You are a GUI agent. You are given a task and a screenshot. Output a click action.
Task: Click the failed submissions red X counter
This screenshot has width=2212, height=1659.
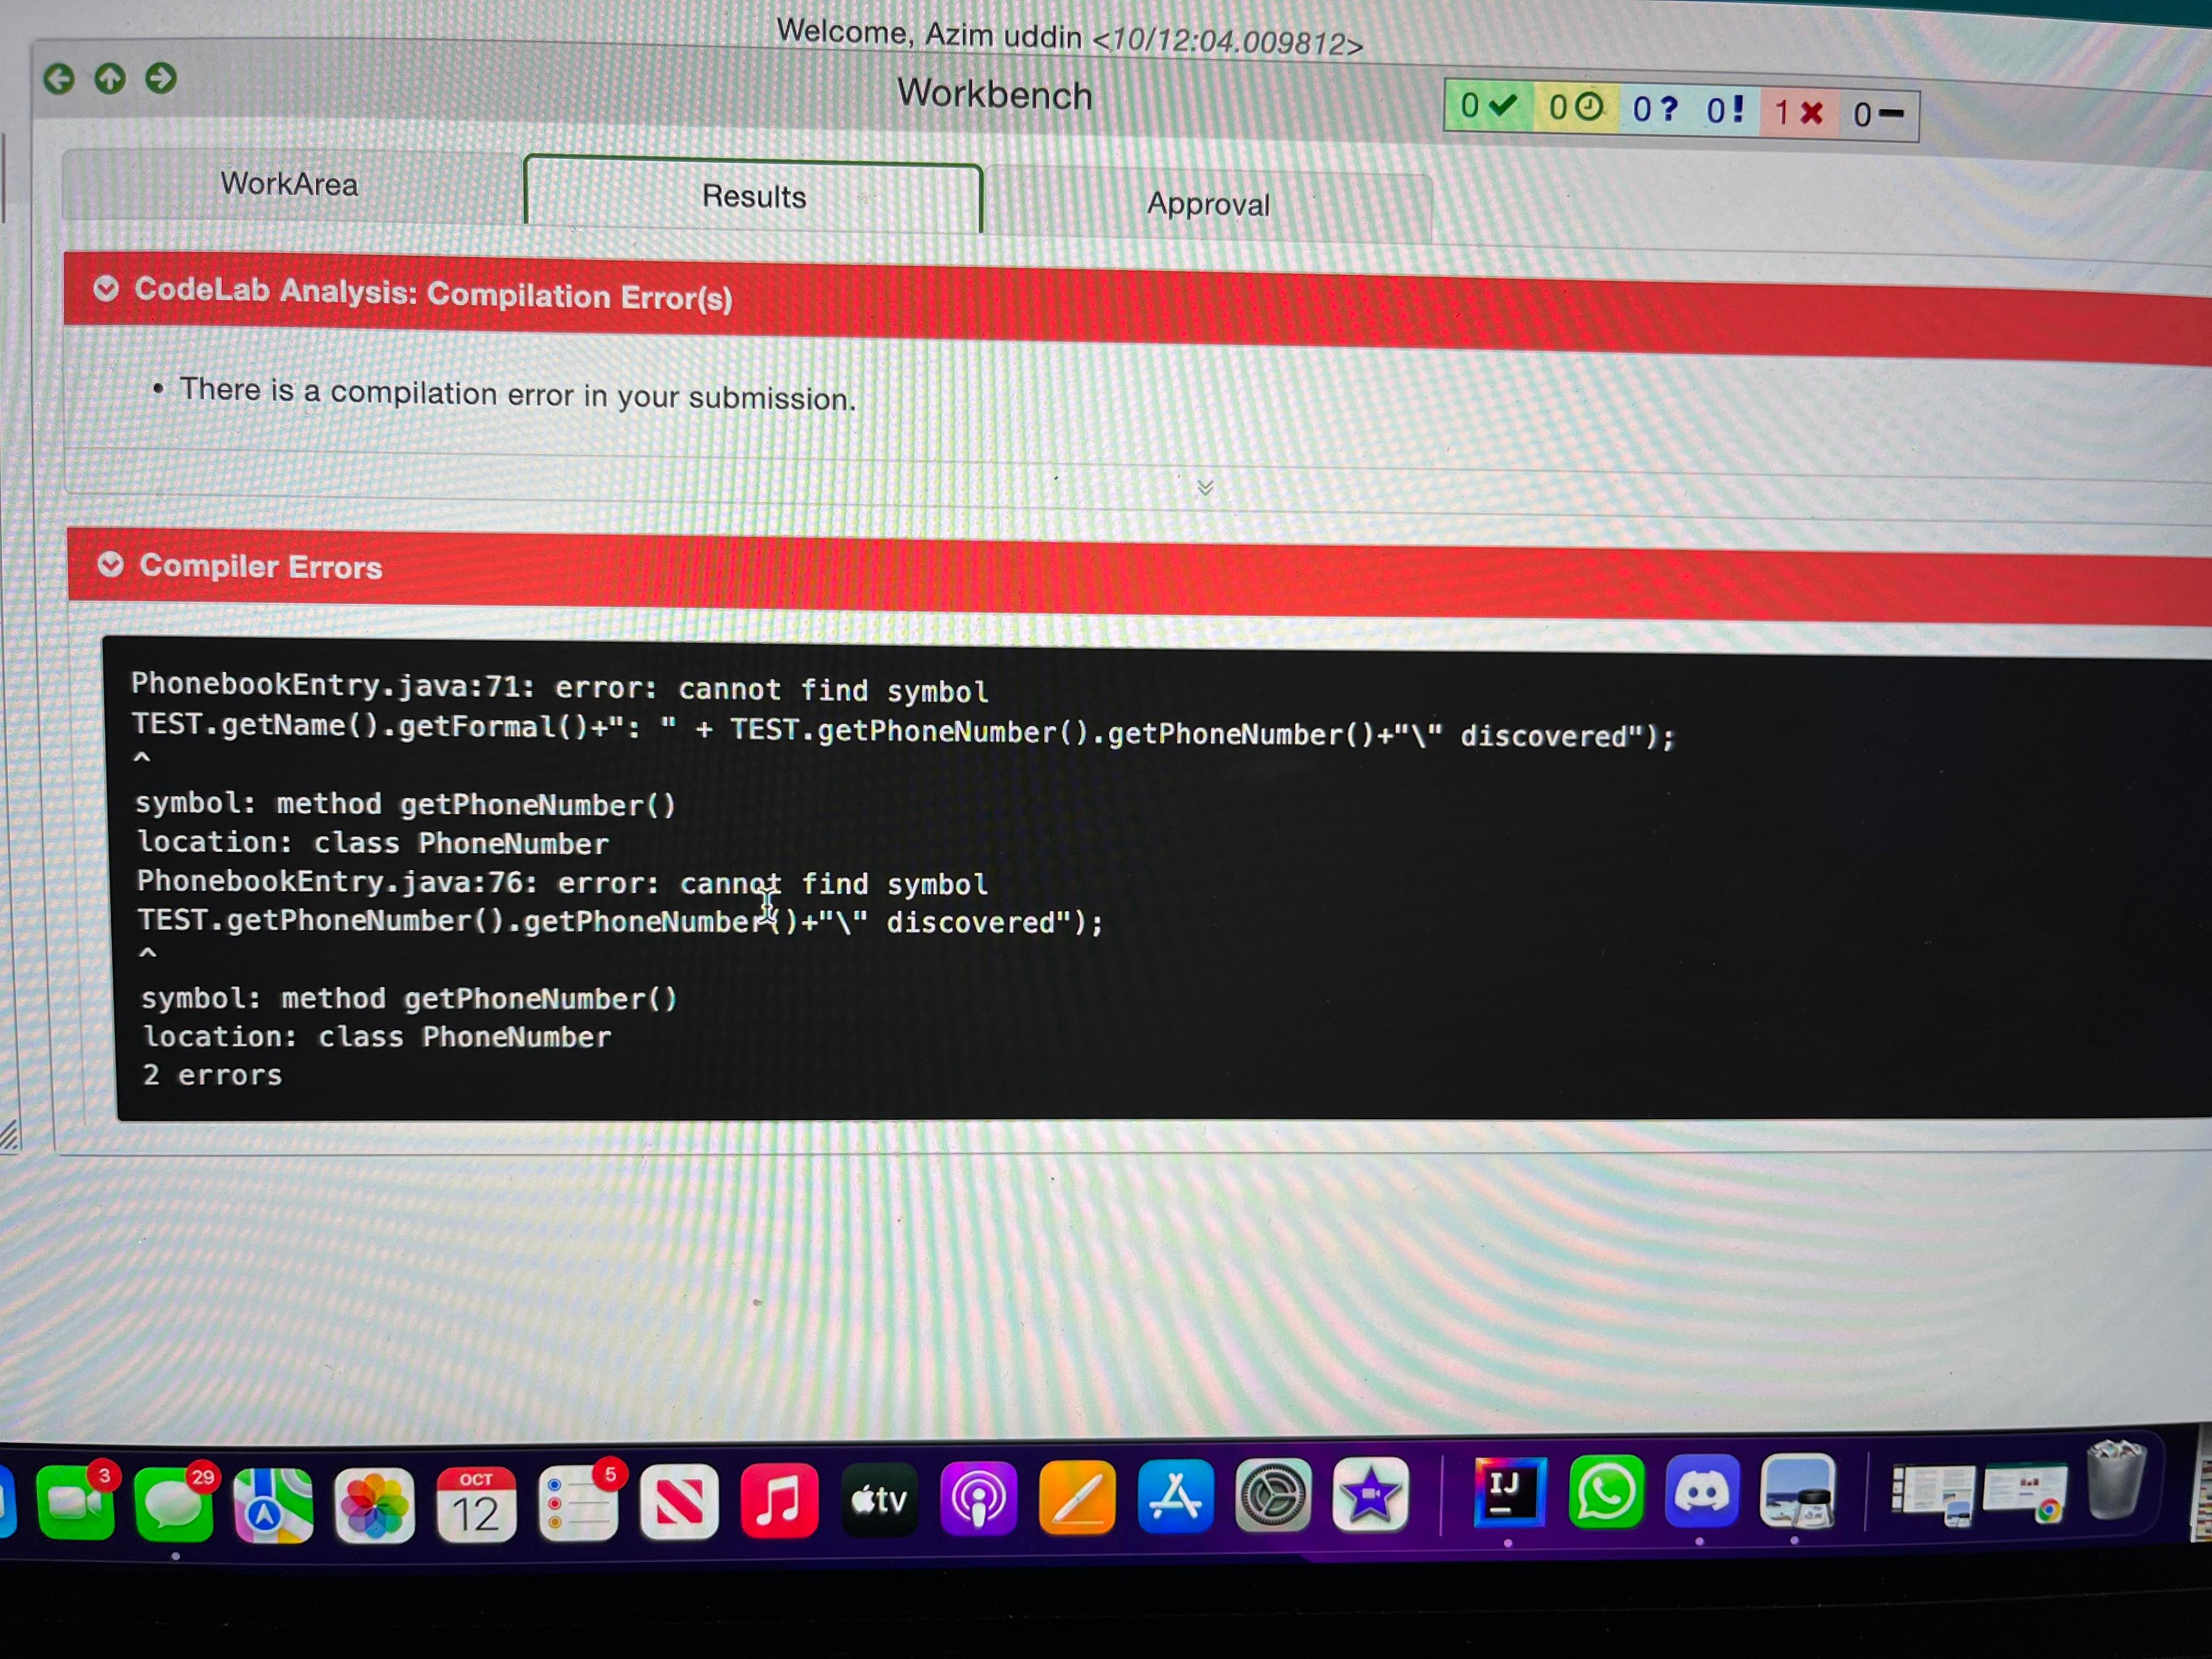pos(1799,112)
